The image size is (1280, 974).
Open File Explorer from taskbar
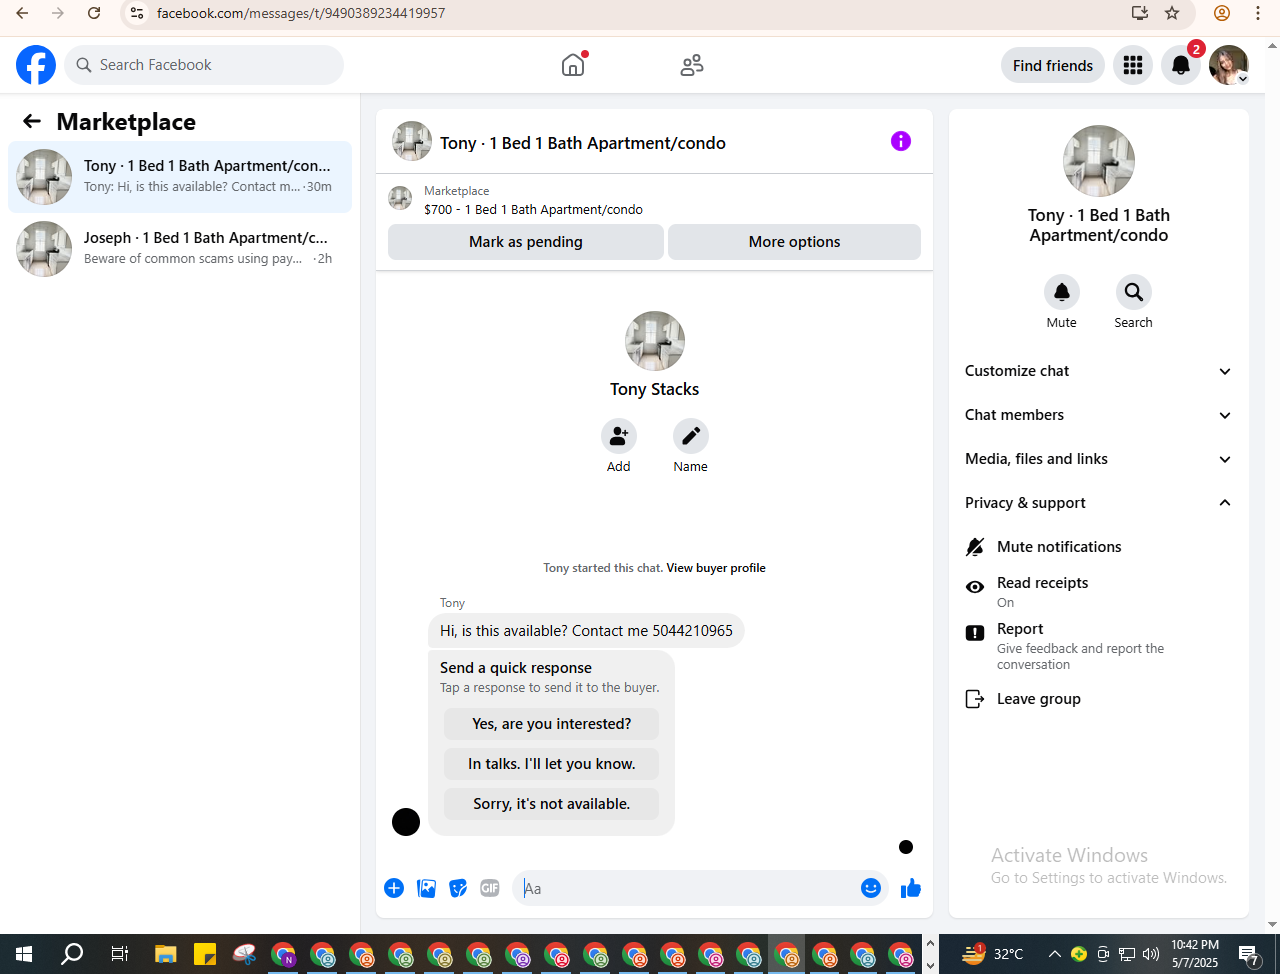click(166, 954)
